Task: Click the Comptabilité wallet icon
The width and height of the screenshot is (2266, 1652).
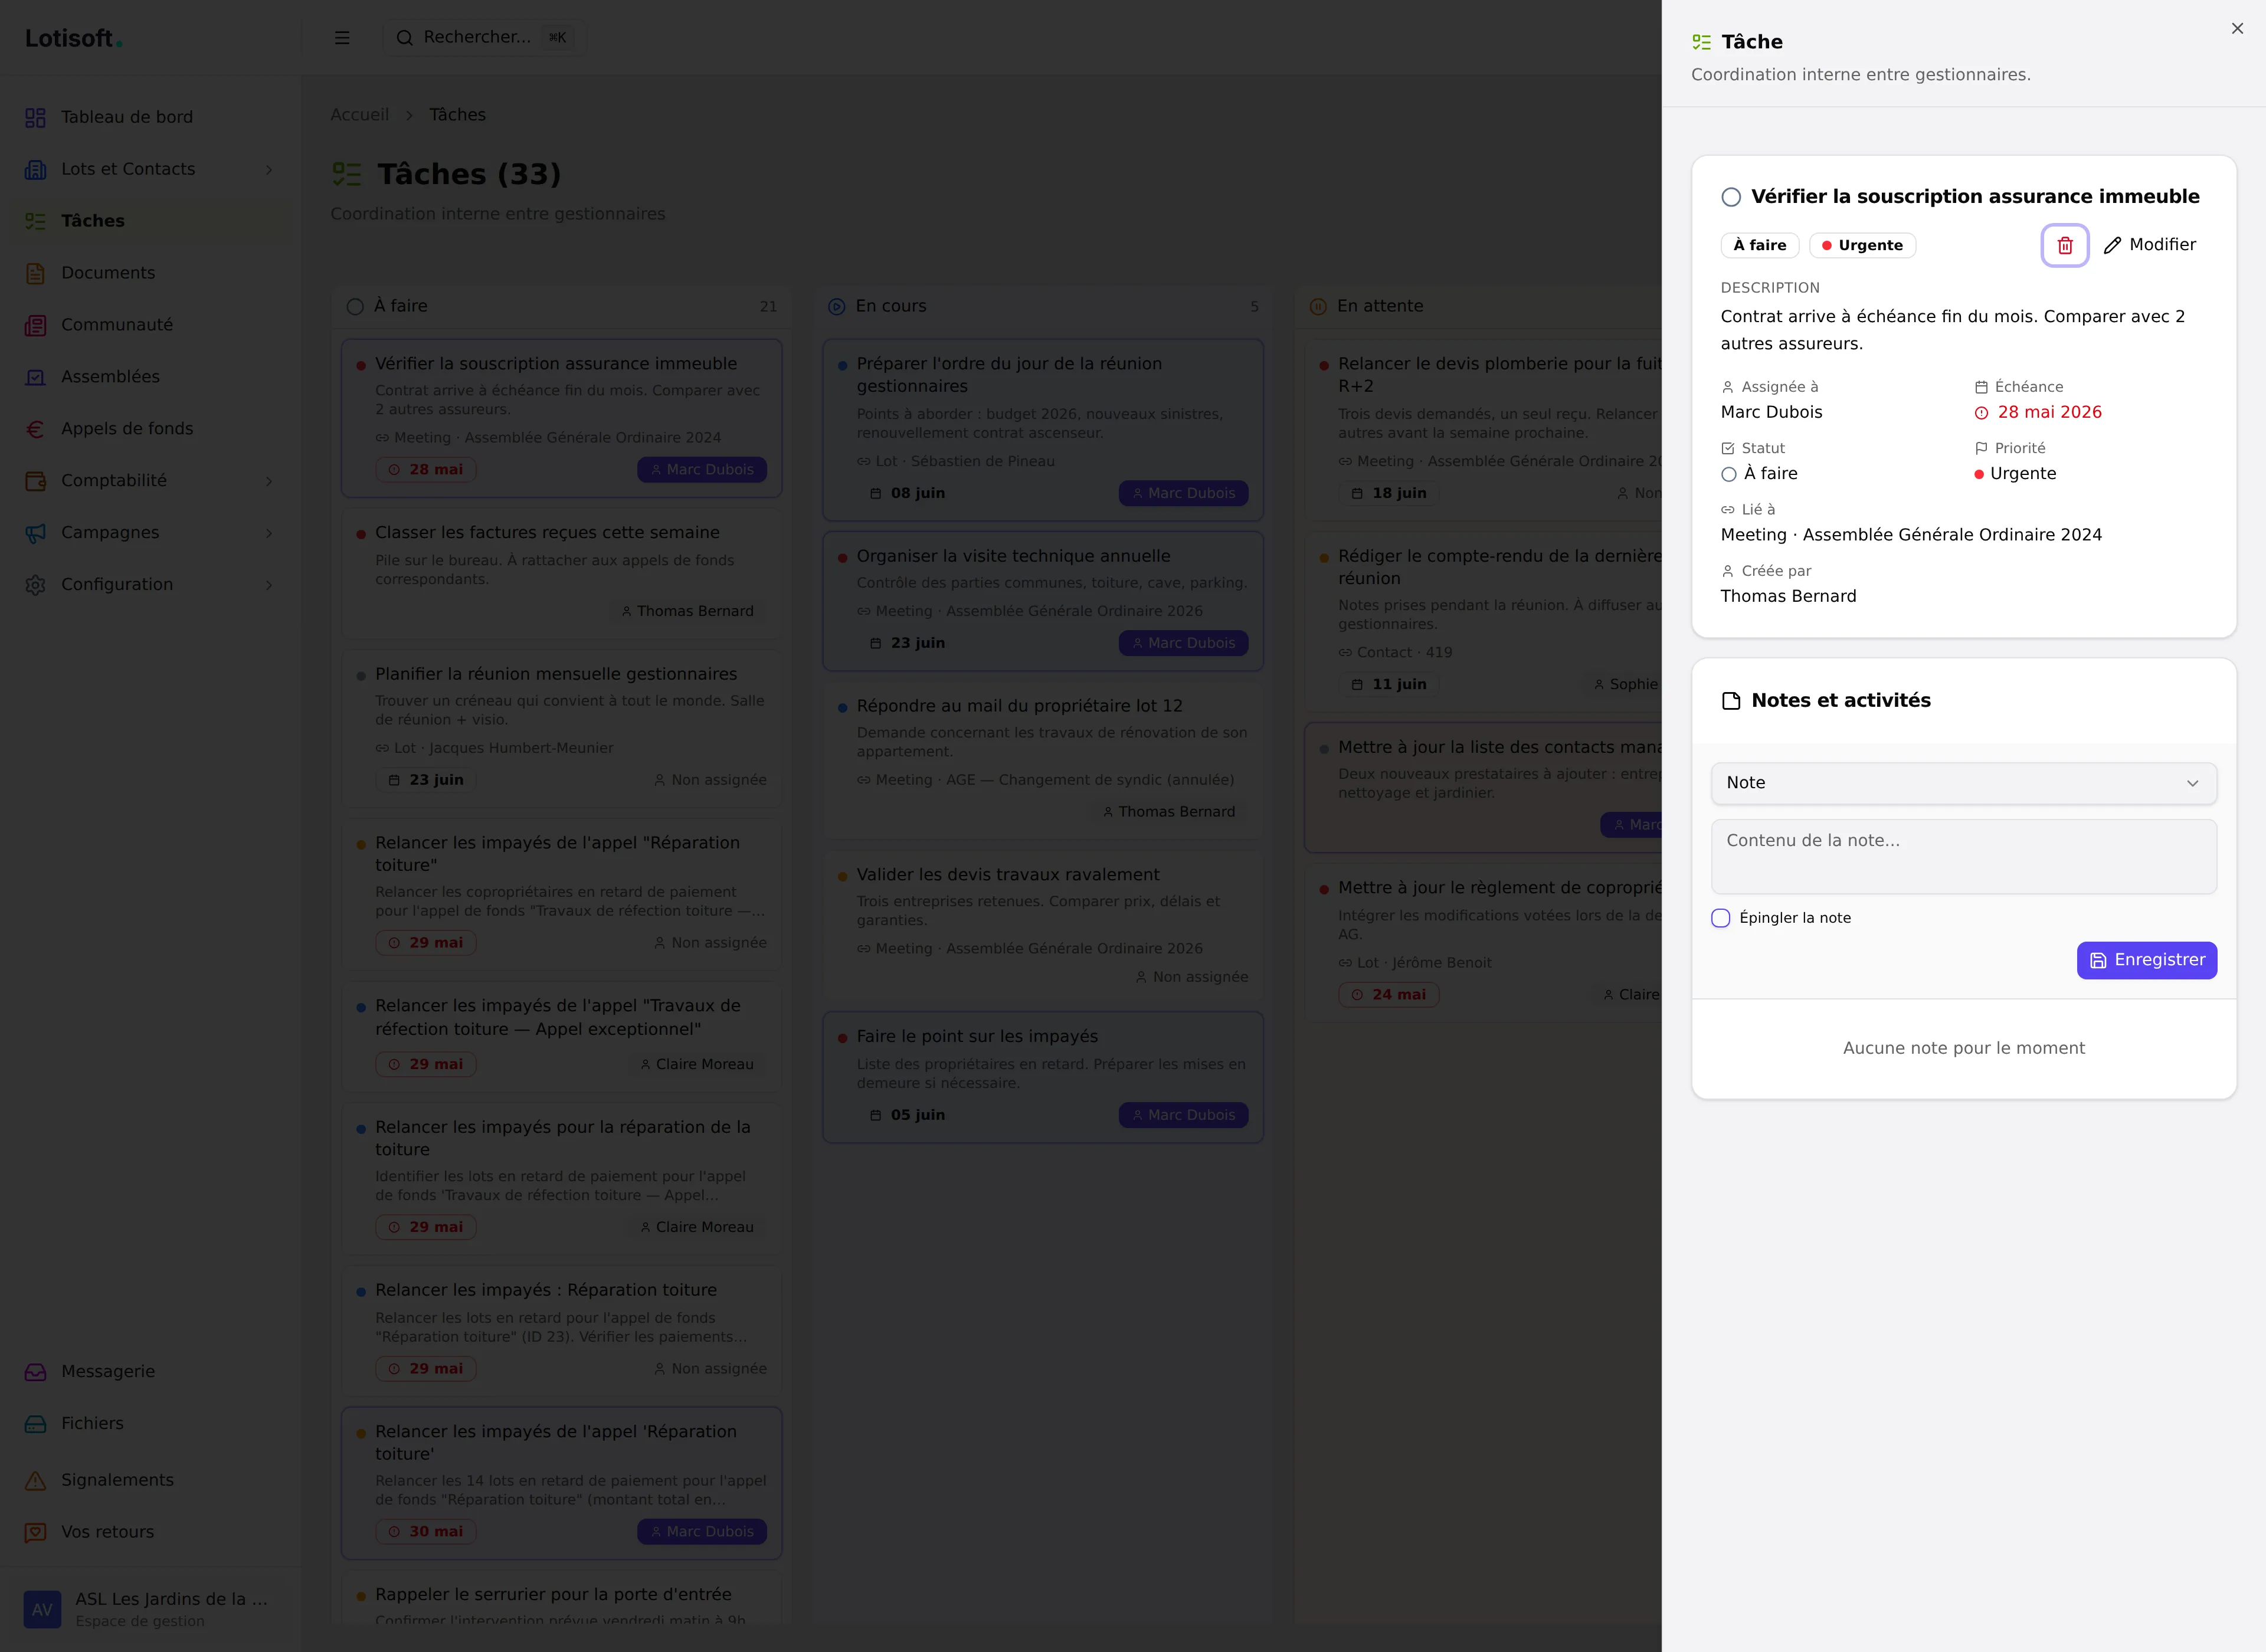Action: (36, 481)
